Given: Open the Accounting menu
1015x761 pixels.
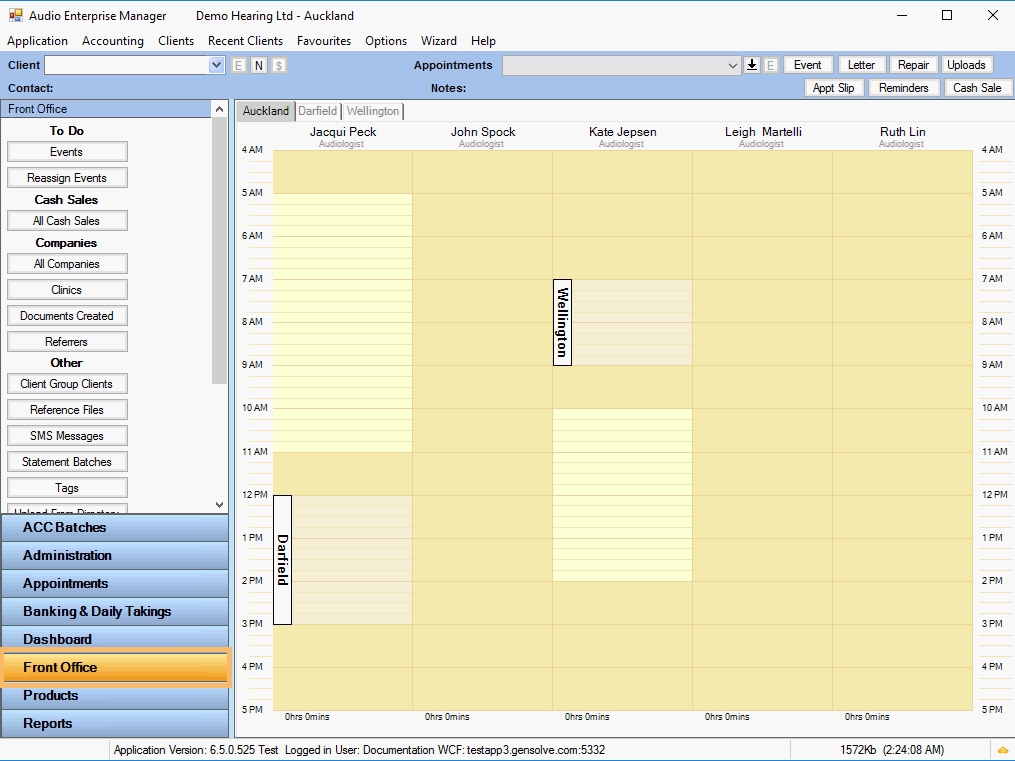Looking at the screenshot, I should 112,41.
